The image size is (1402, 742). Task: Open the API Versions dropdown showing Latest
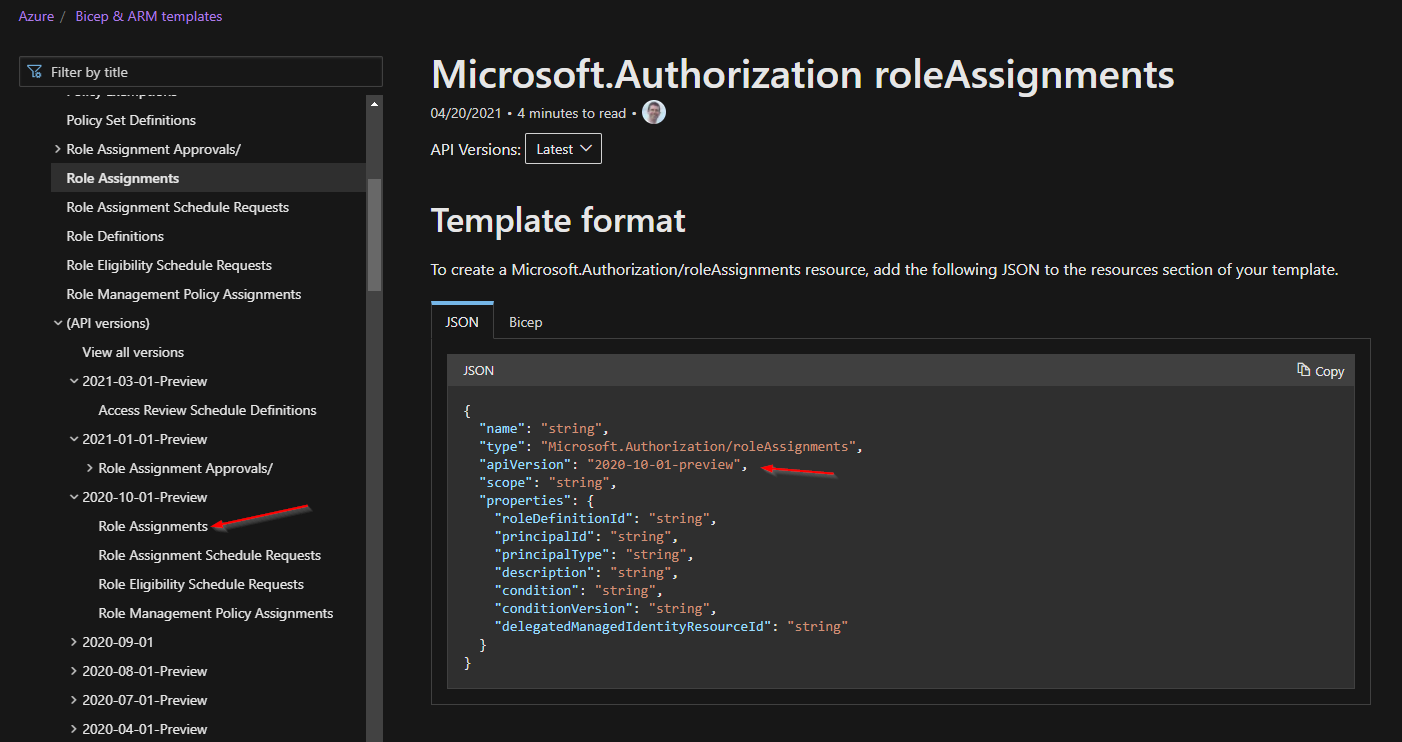[563, 147]
